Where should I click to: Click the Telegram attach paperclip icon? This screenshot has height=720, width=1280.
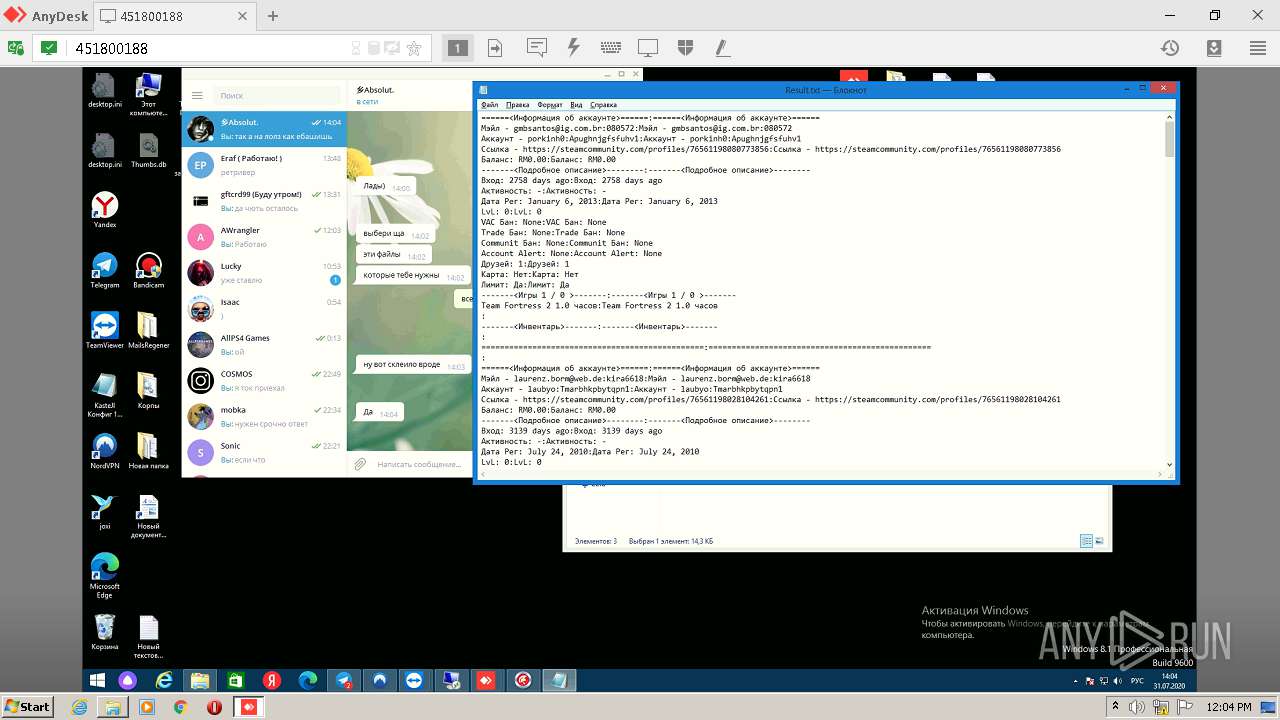(360, 464)
